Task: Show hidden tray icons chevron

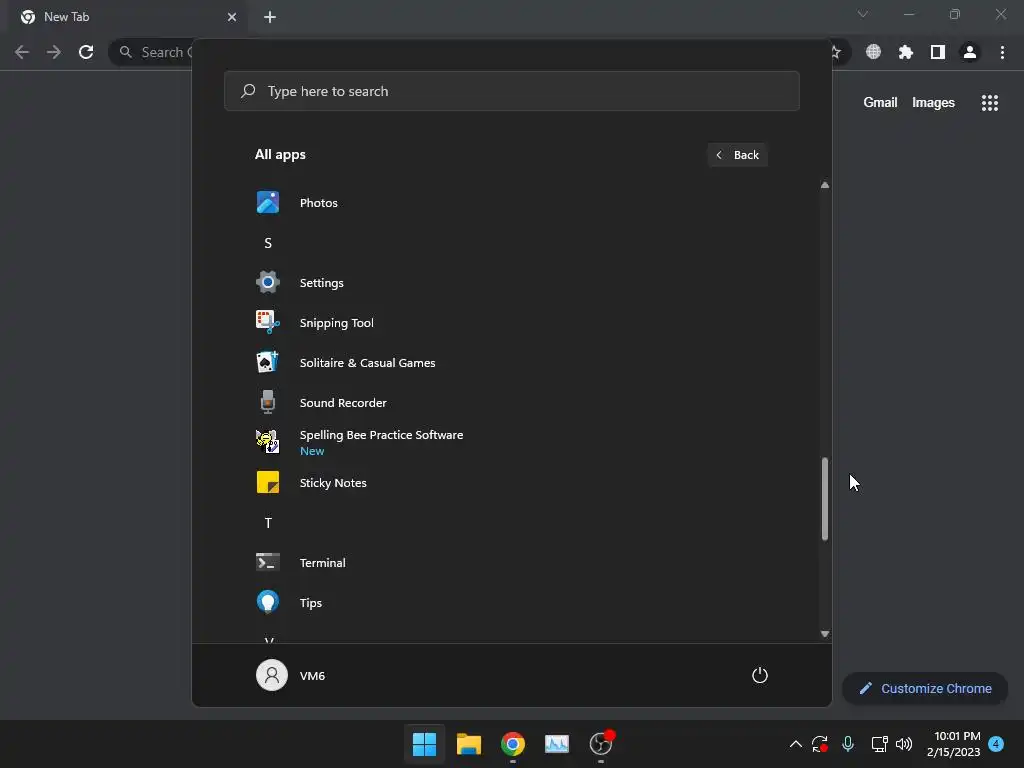Action: coord(795,743)
